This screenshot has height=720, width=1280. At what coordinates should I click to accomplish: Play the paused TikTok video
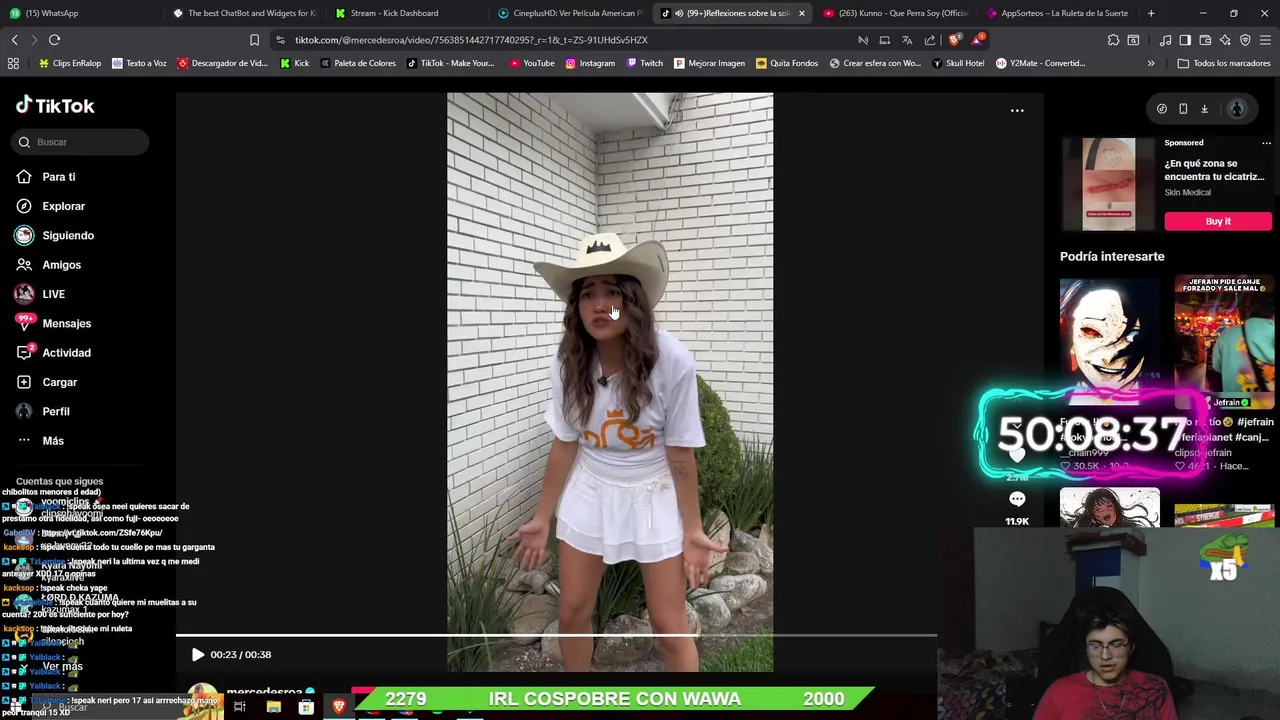(197, 655)
